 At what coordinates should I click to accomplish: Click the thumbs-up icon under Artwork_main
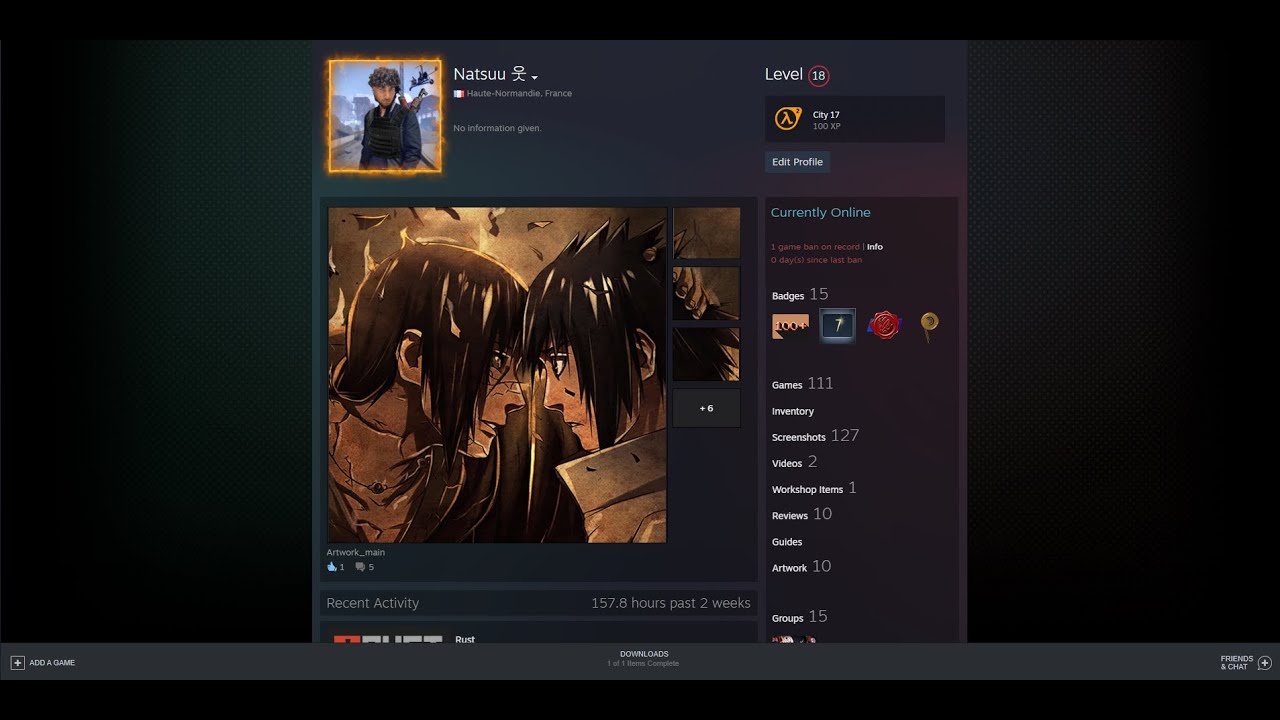tap(332, 567)
